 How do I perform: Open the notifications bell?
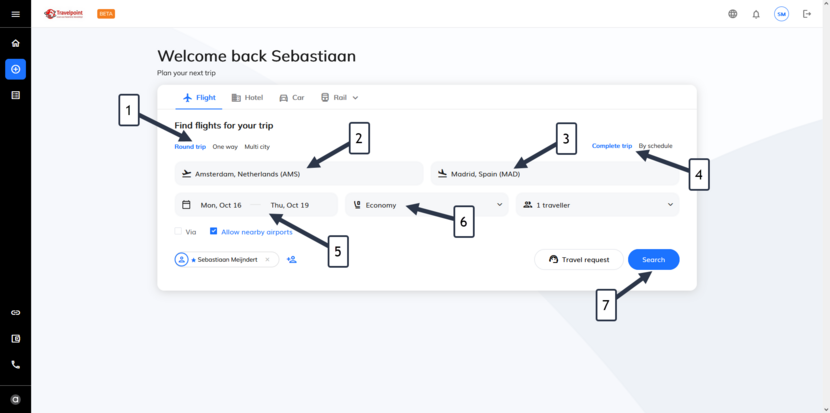pos(756,14)
